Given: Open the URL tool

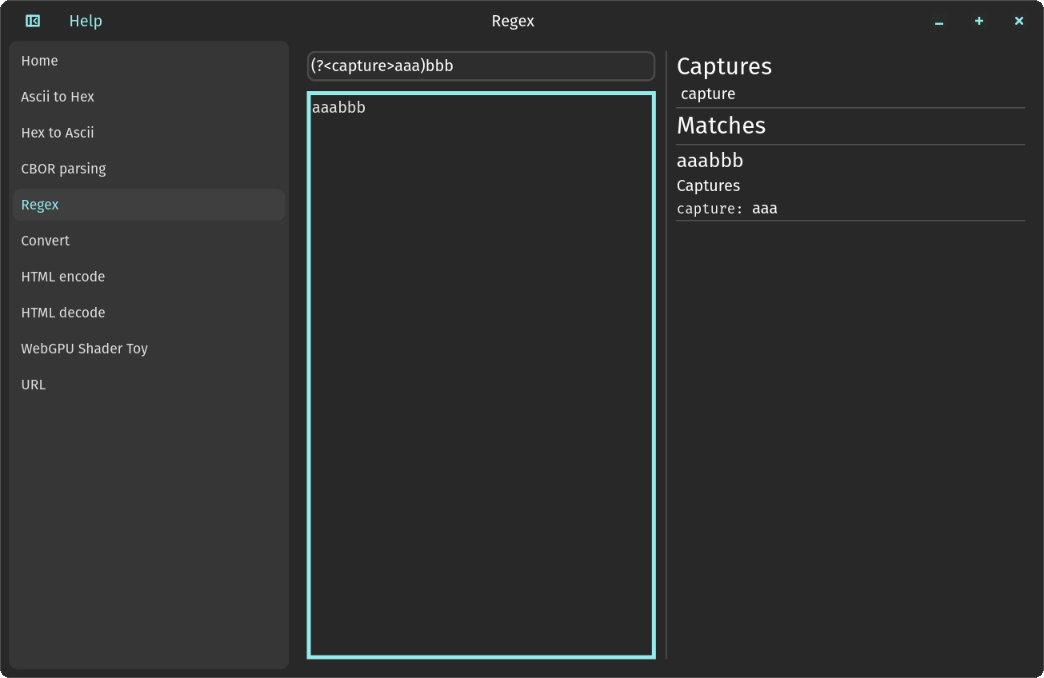Looking at the screenshot, I should tap(149, 384).
